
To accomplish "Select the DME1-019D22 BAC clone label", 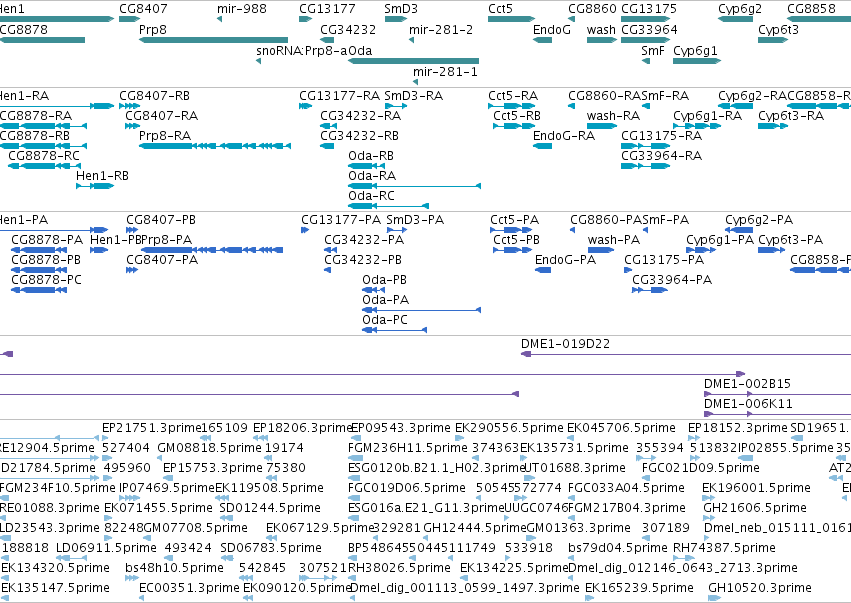I will (565, 345).
